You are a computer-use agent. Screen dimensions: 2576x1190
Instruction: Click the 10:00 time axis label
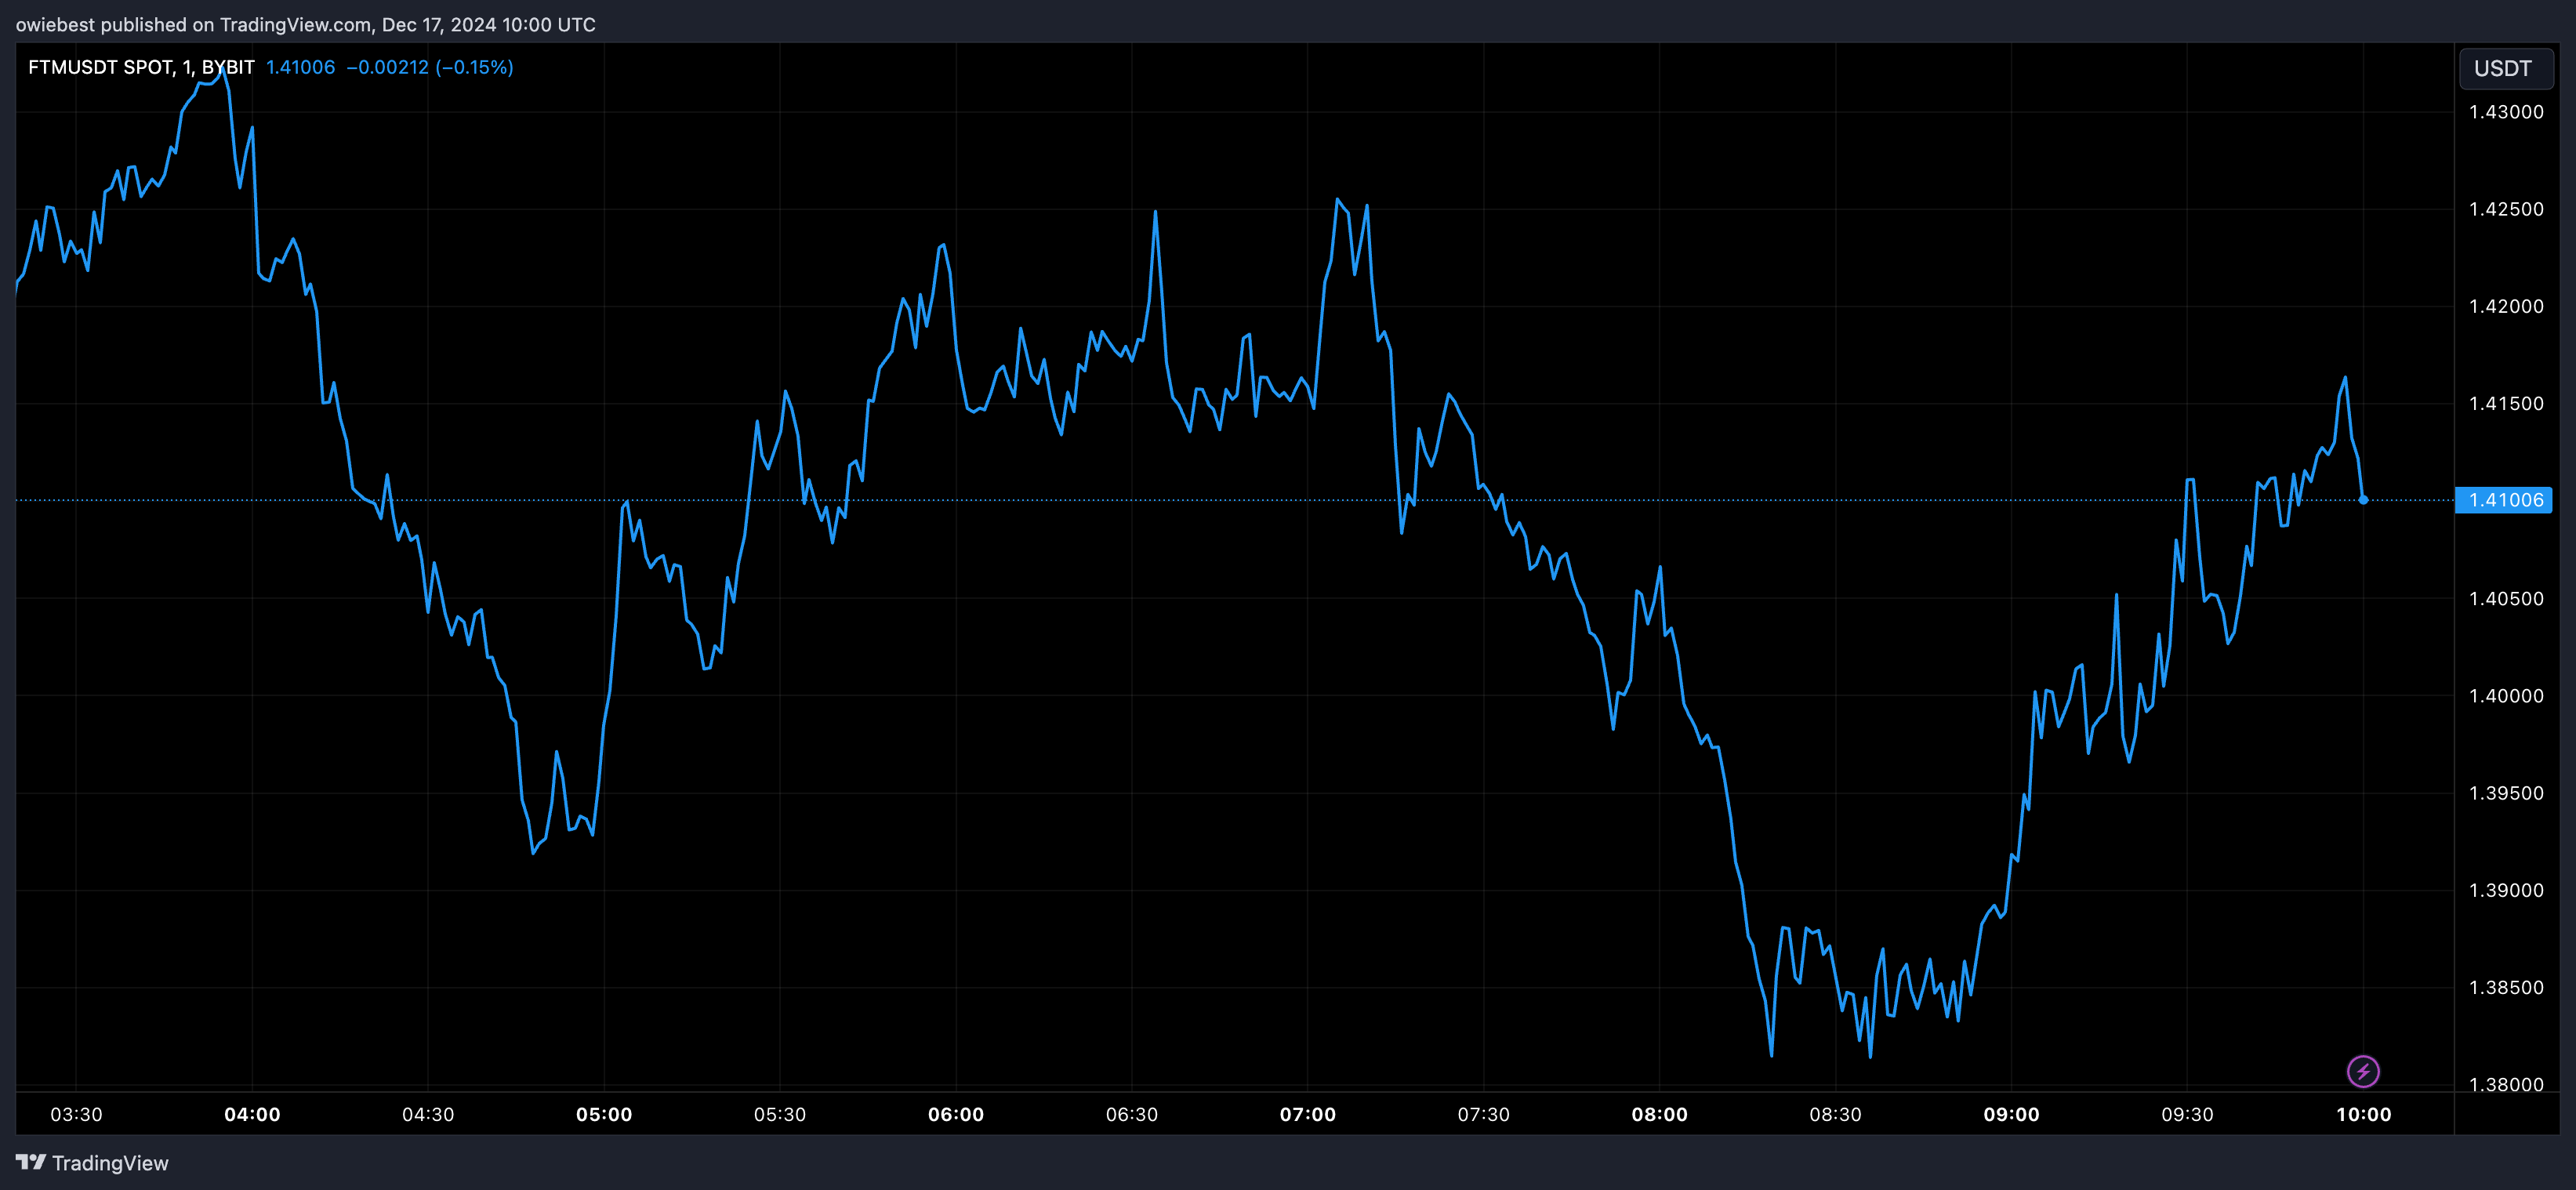[x=2364, y=1114]
